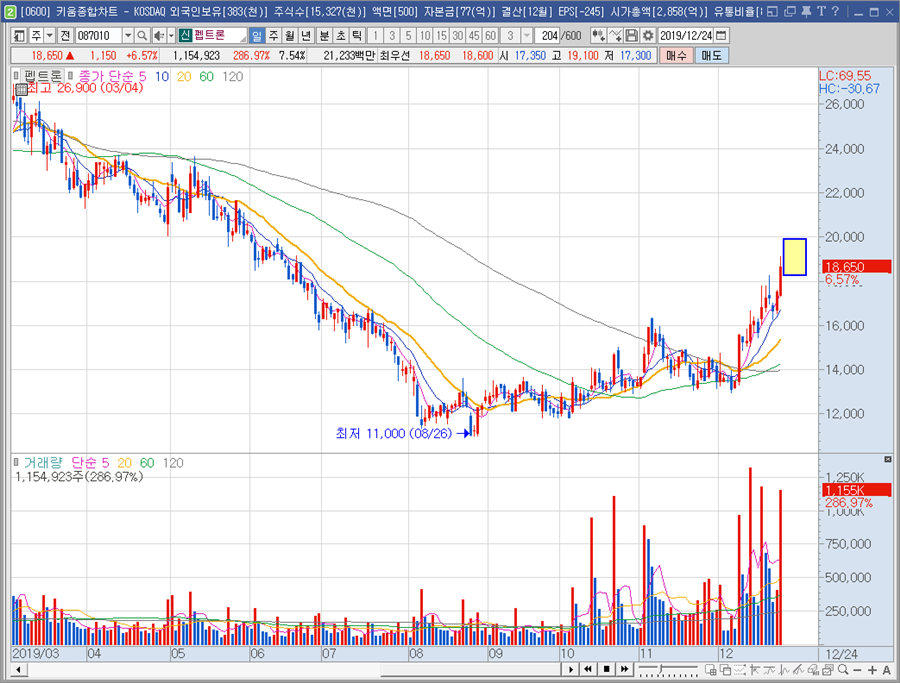
Task: Select the 60 interval tab
Action: coord(490,36)
